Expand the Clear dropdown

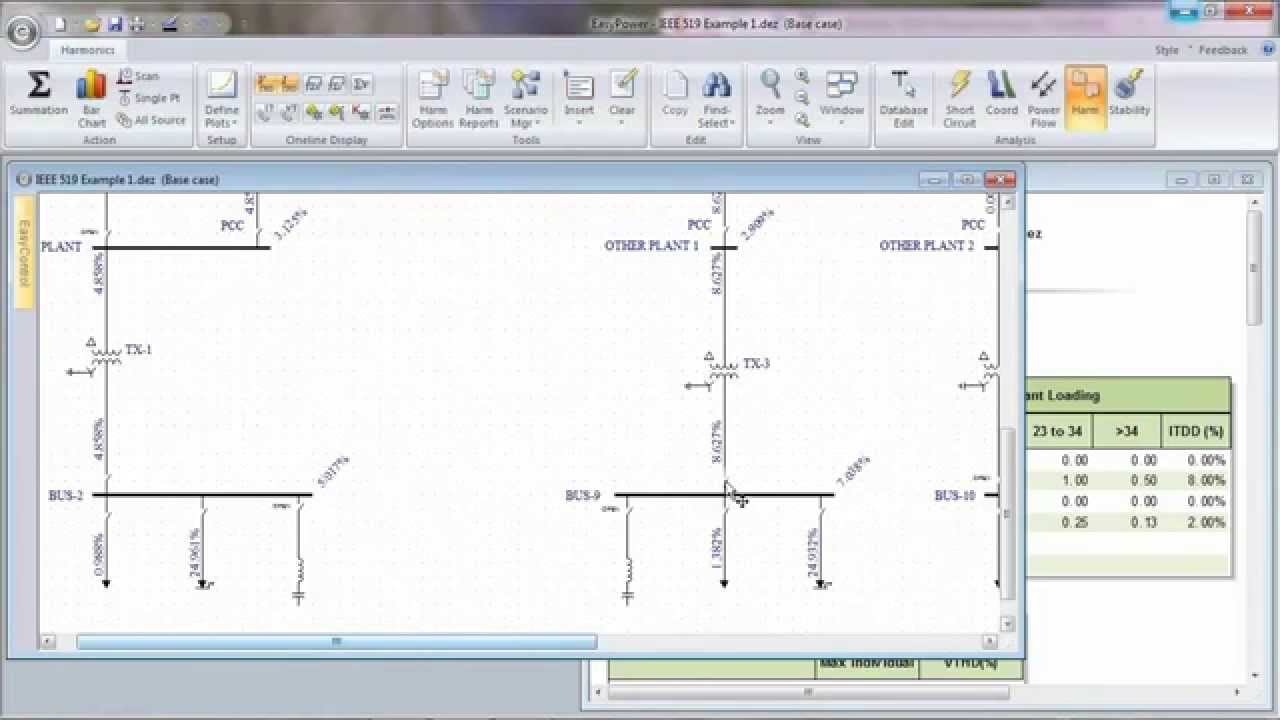622,99
